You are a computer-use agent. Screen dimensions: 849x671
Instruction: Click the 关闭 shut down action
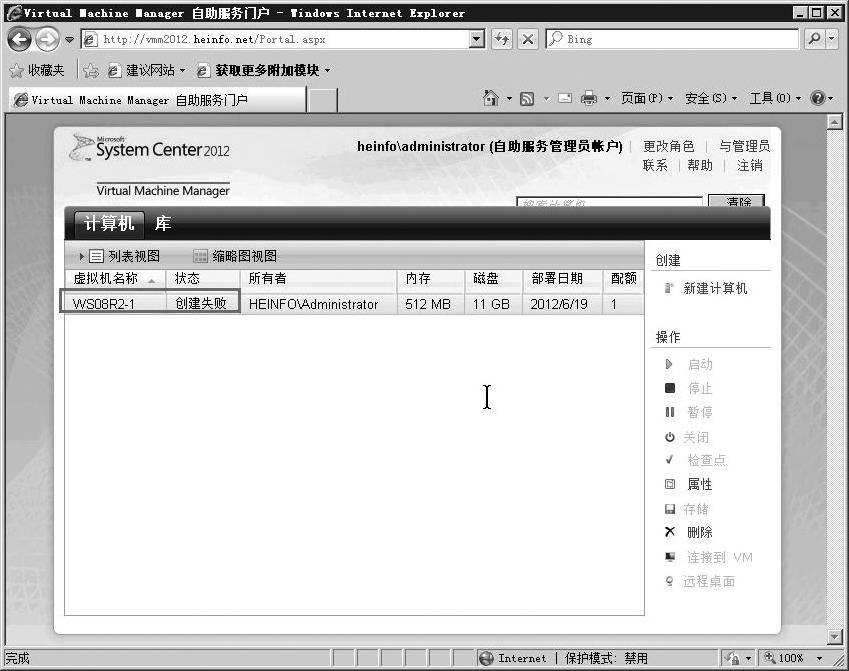[x=687, y=437]
